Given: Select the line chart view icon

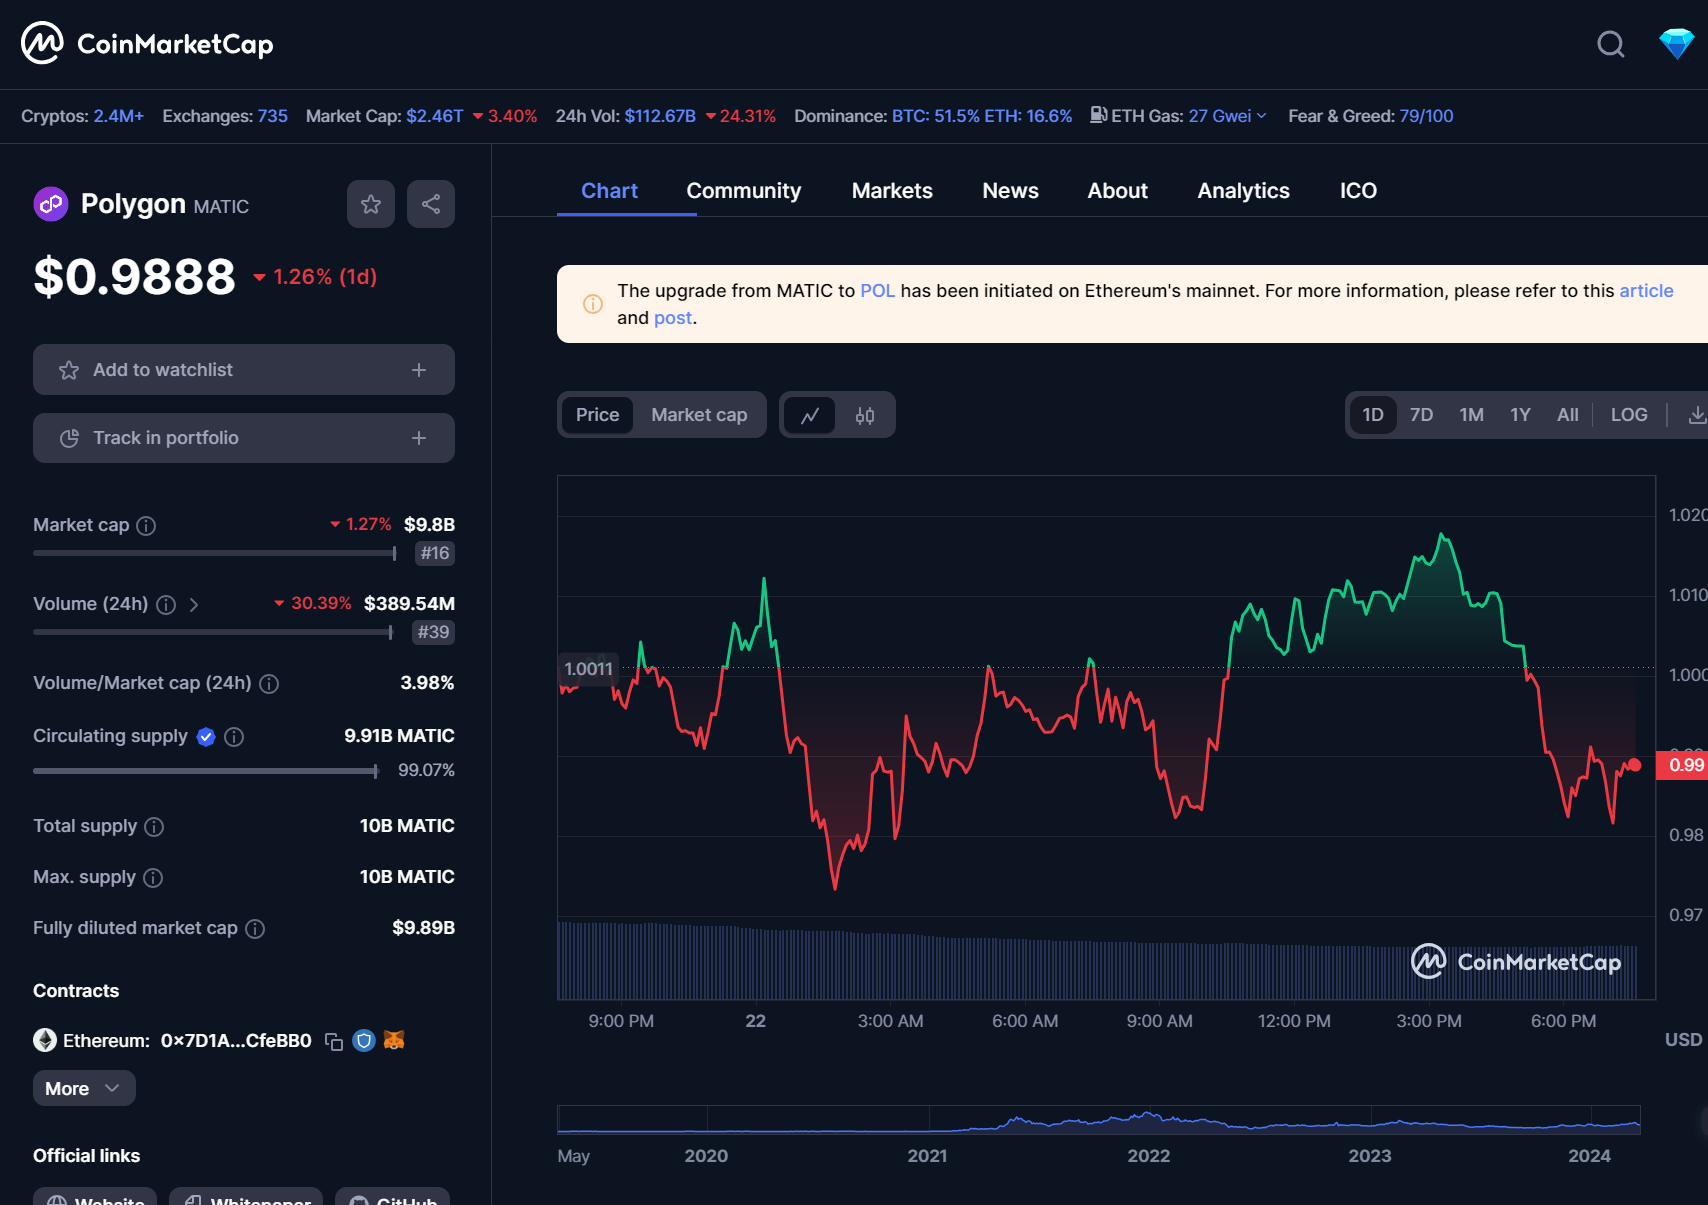Looking at the screenshot, I should (x=810, y=415).
